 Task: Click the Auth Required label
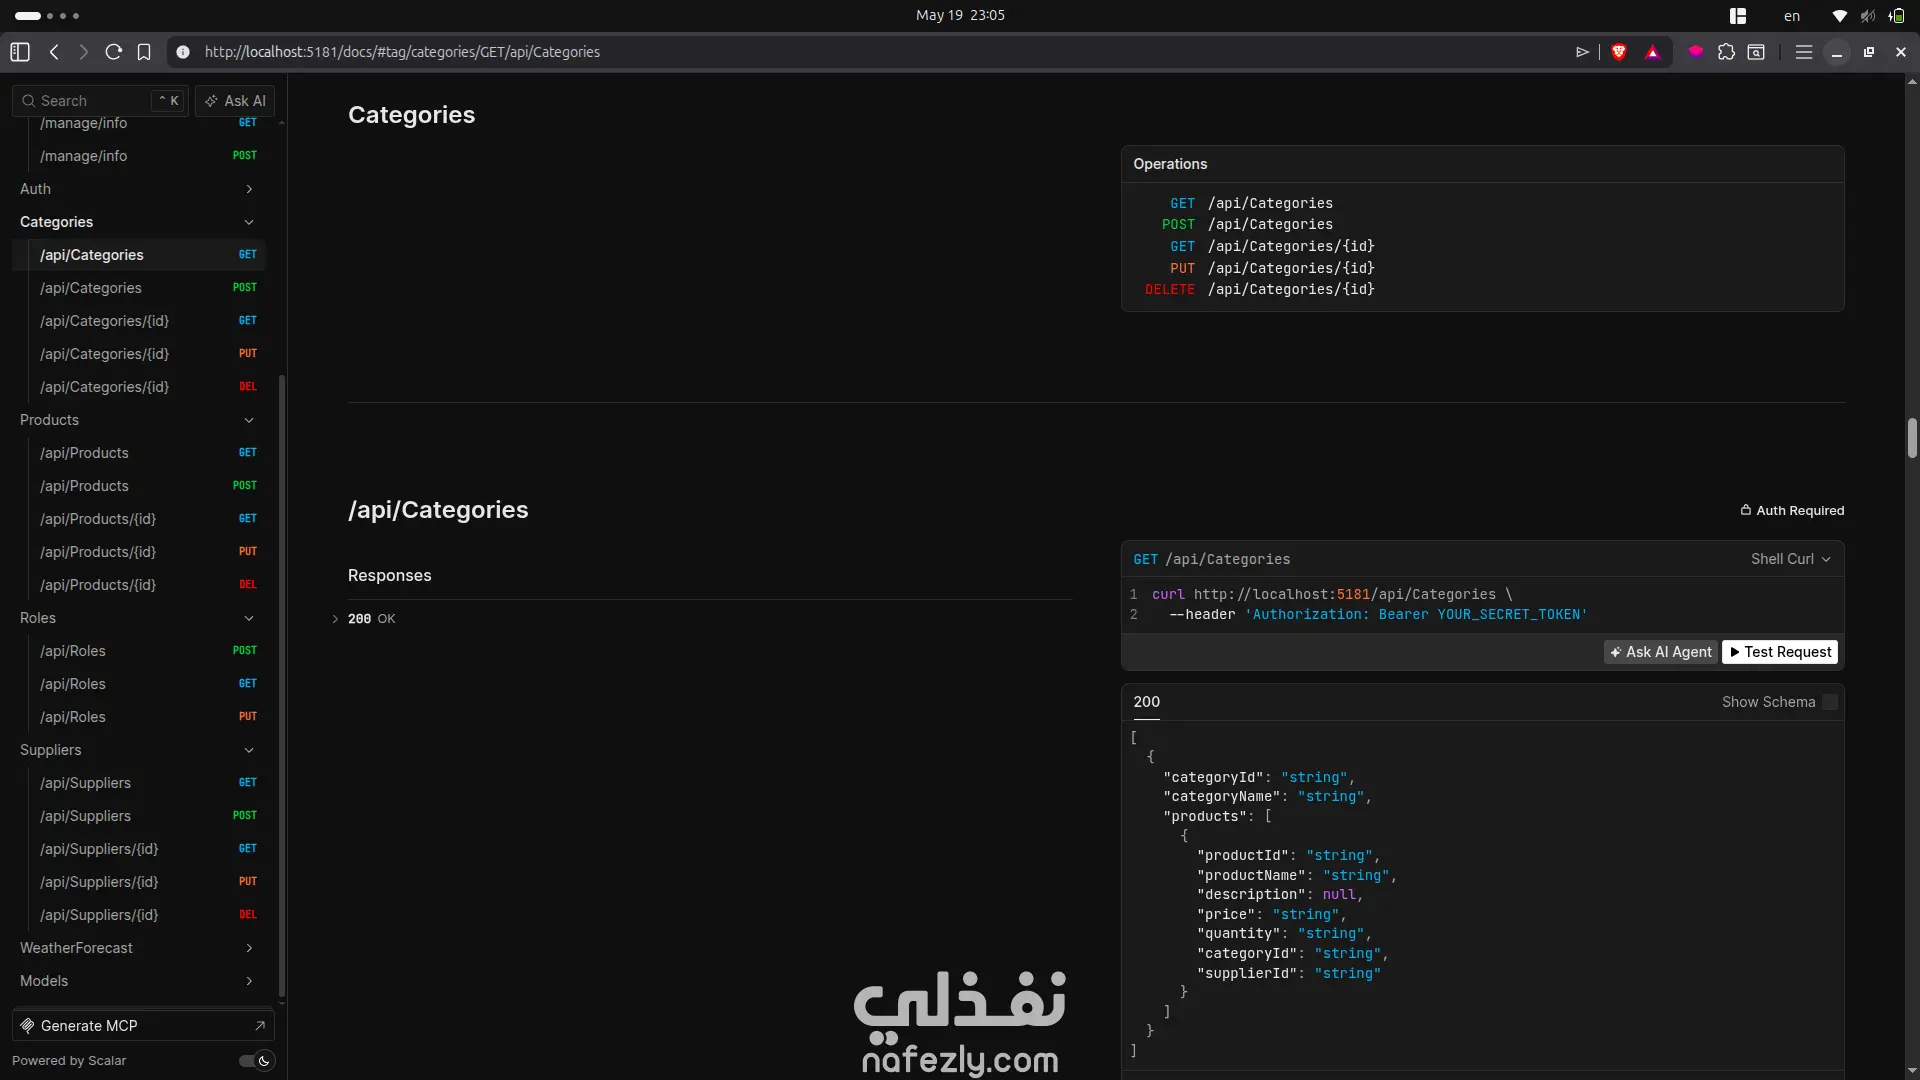pos(1792,510)
